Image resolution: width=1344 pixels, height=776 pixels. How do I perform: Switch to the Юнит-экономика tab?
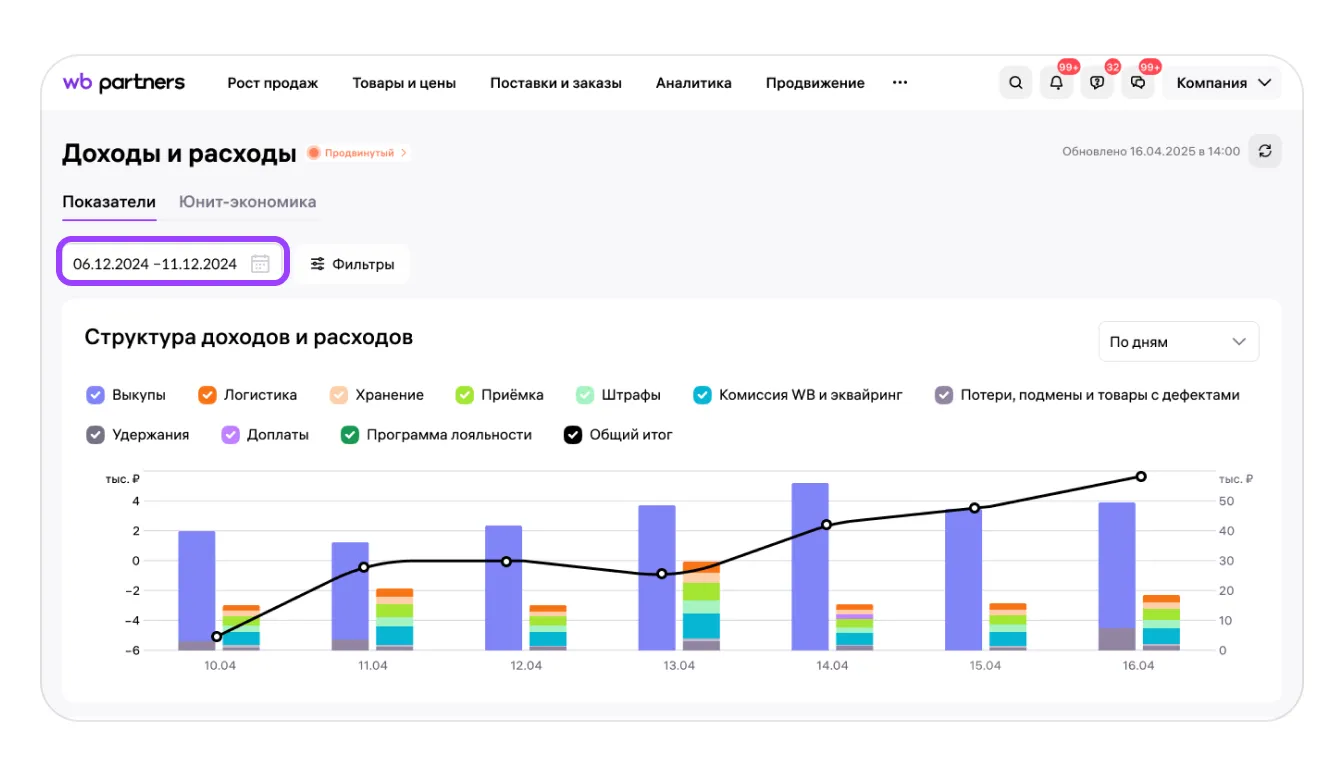(x=247, y=202)
